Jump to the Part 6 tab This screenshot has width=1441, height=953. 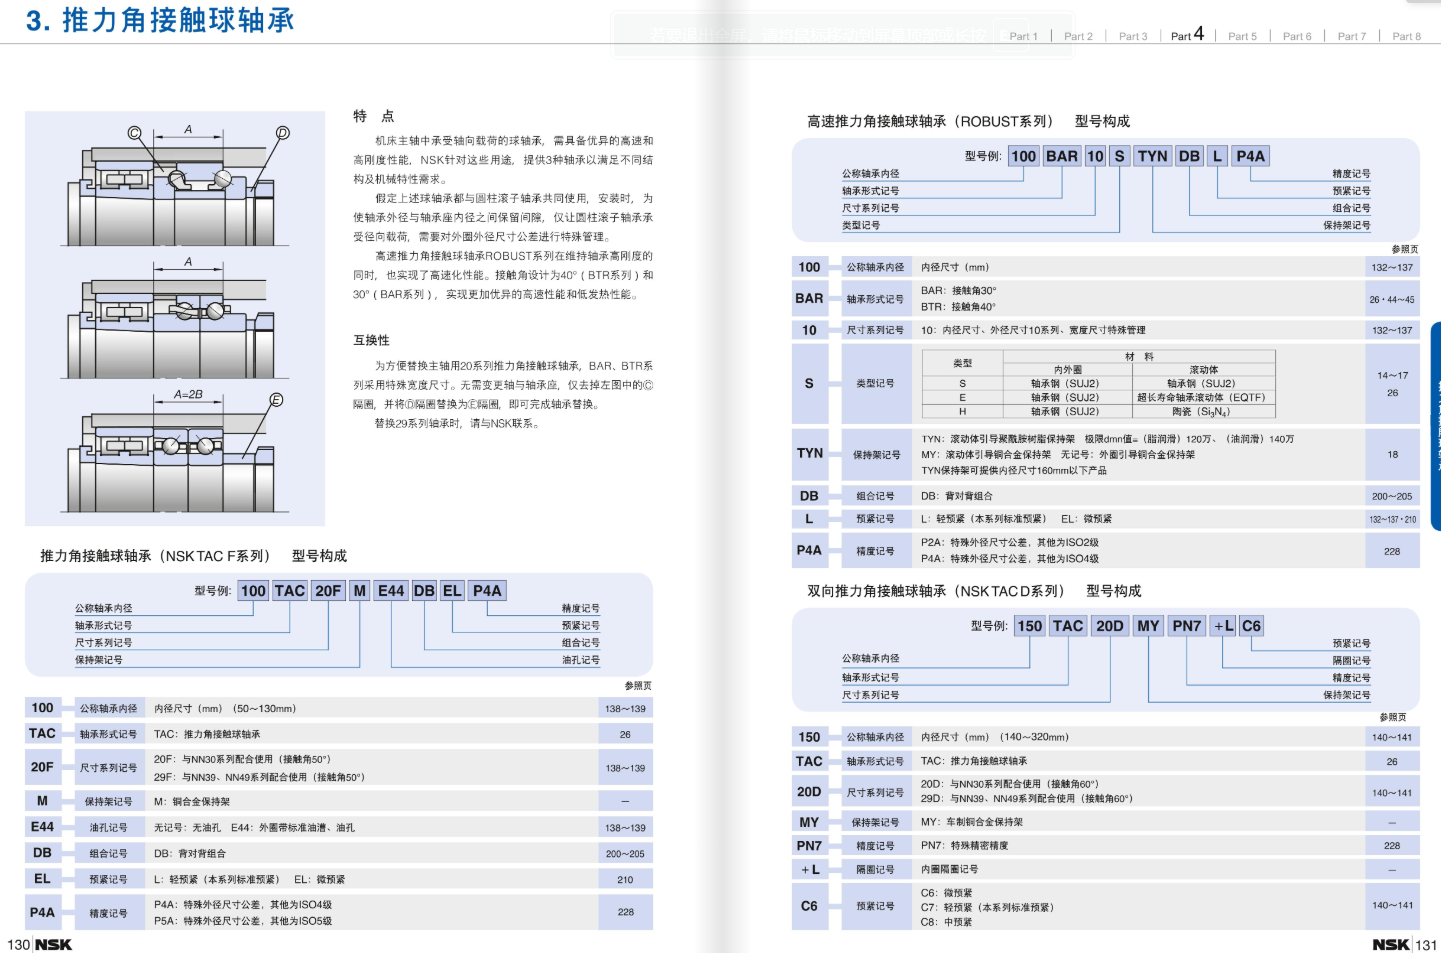click(1297, 36)
